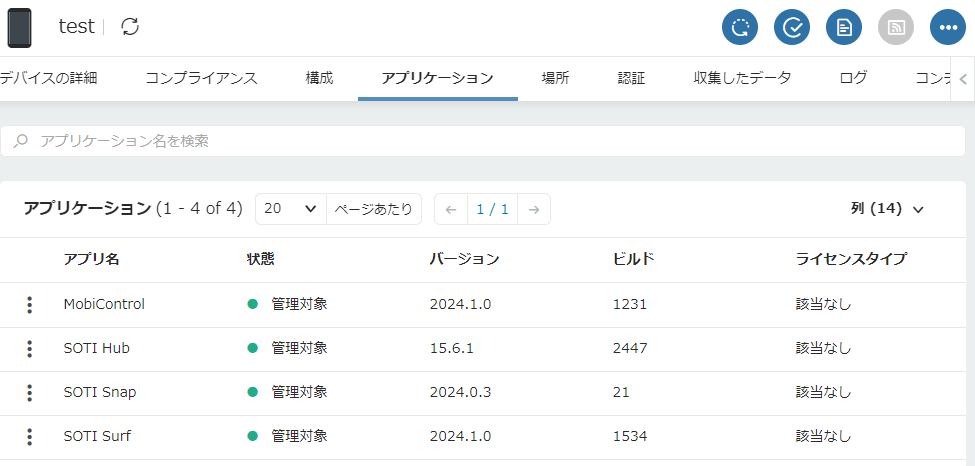Go to previous page arrow
Viewport: 975px width, 466px height.
pos(451,210)
